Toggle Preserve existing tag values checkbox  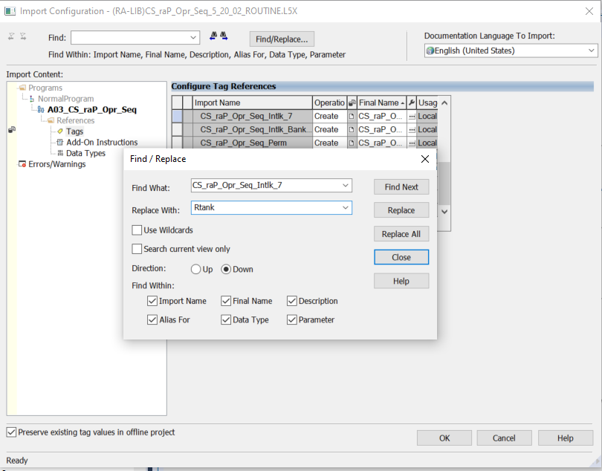(12, 432)
